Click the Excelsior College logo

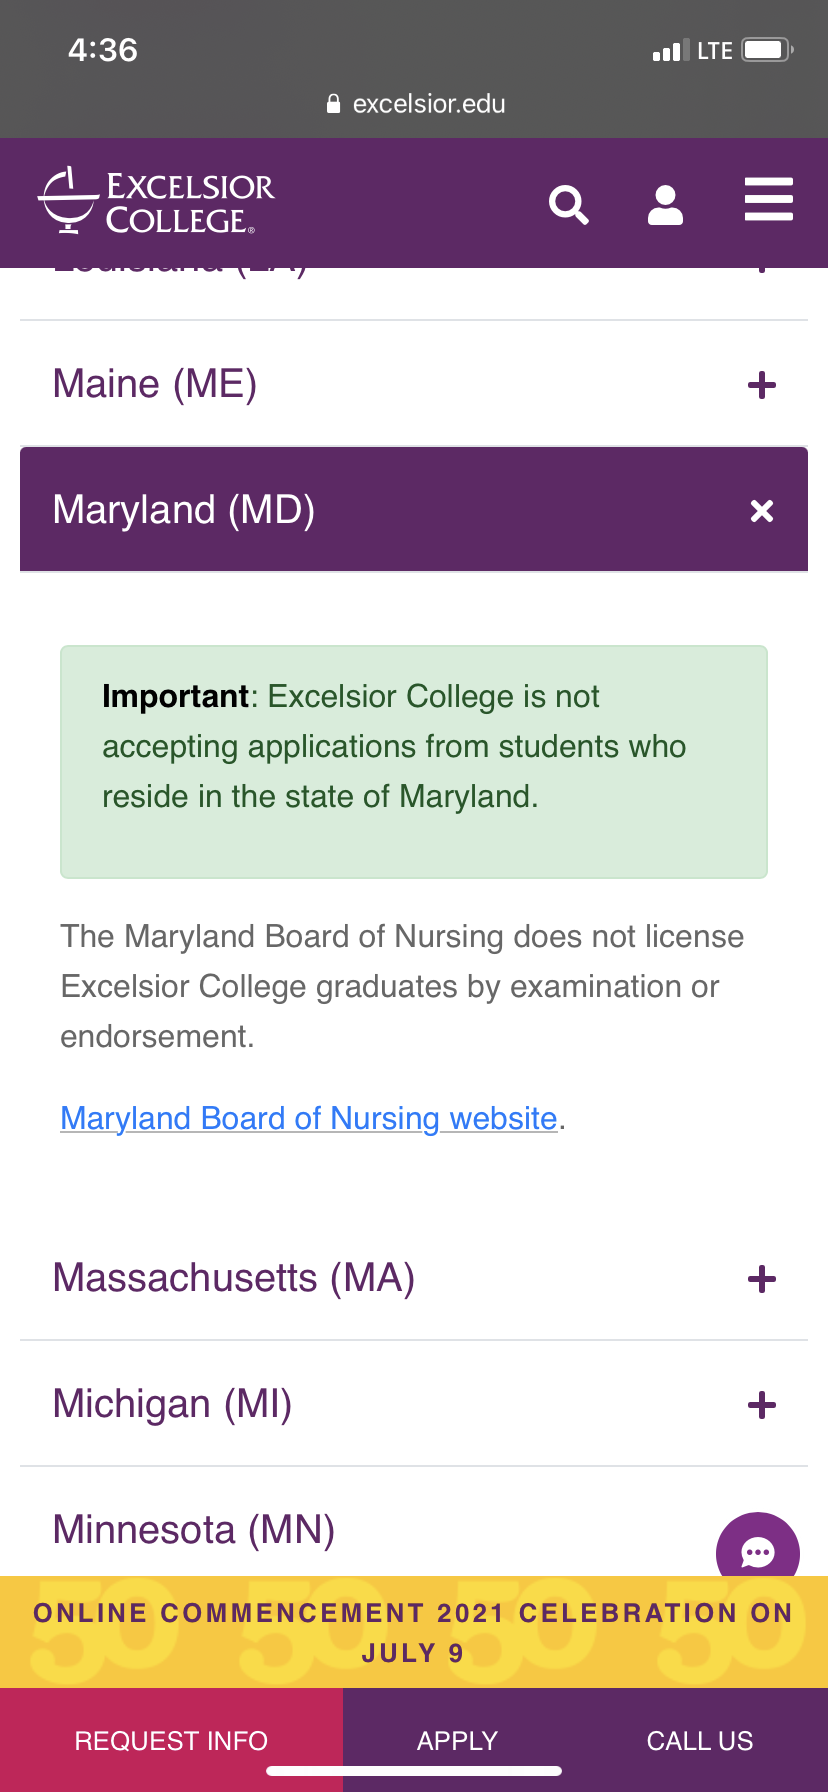[157, 200]
